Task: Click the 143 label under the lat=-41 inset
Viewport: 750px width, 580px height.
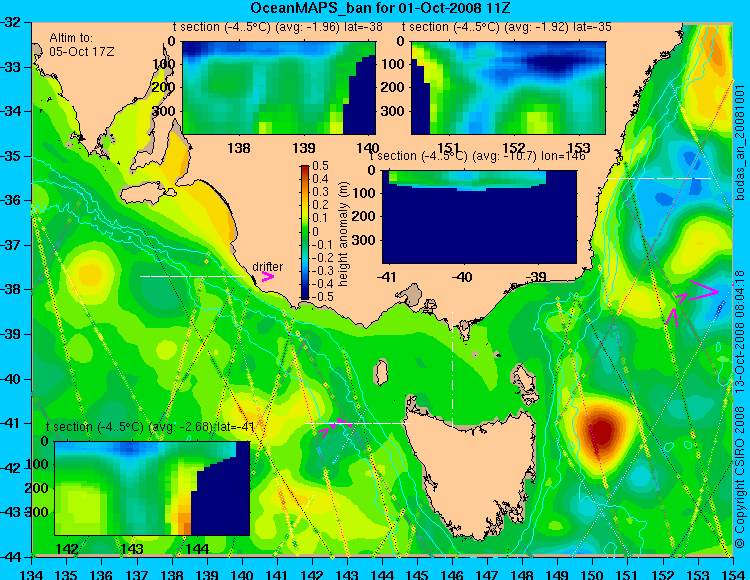Action: click(x=132, y=548)
